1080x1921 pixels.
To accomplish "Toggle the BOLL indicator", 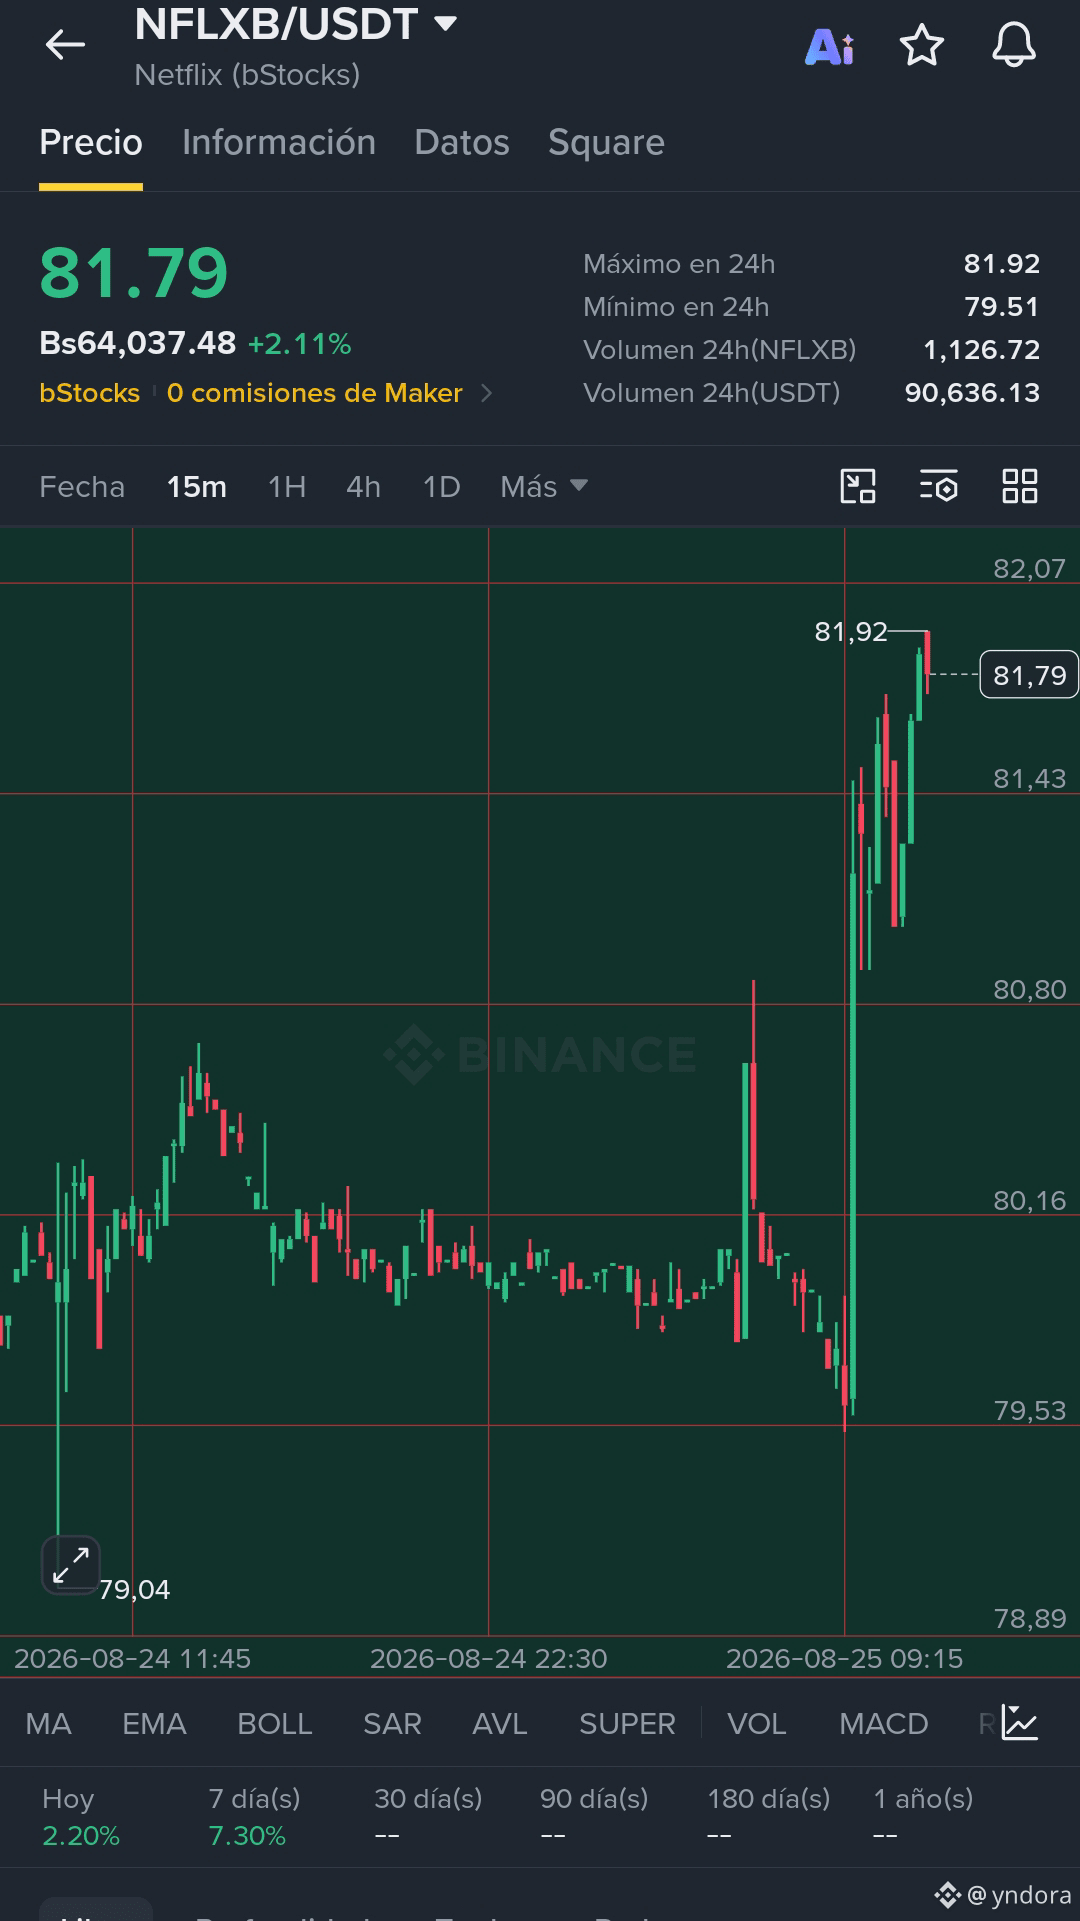I will [275, 1724].
